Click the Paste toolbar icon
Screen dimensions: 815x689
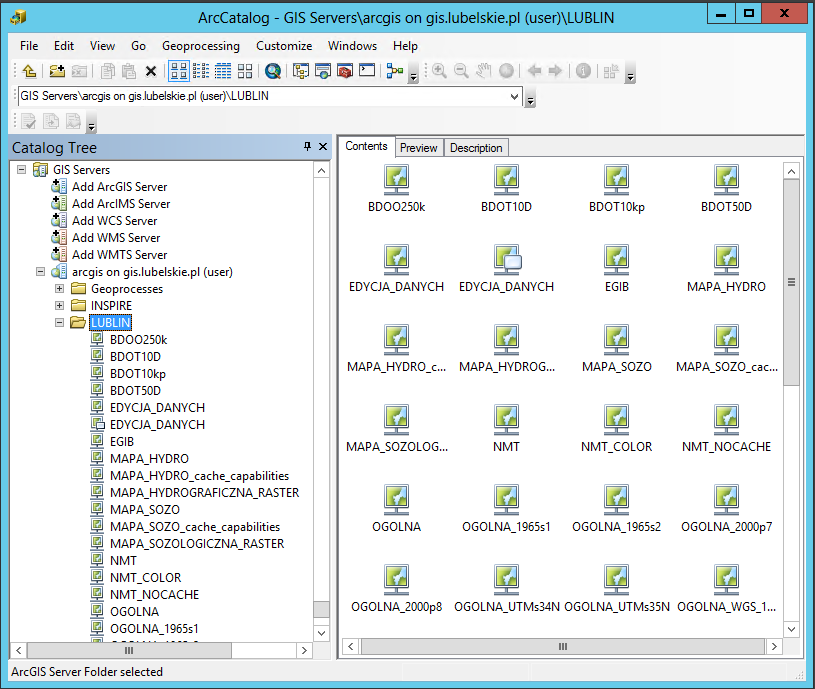129,71
